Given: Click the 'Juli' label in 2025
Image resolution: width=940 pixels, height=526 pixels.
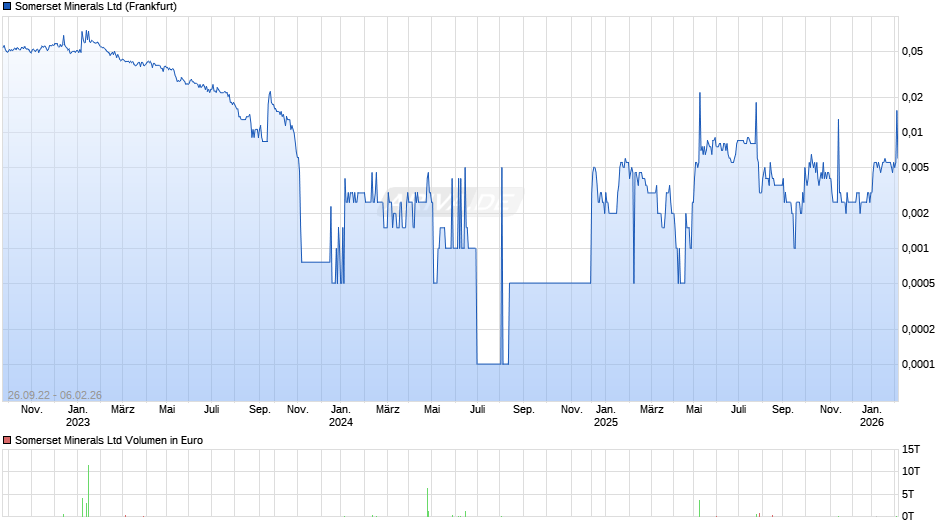Looking at the screenshot, I should click(739, 410).
